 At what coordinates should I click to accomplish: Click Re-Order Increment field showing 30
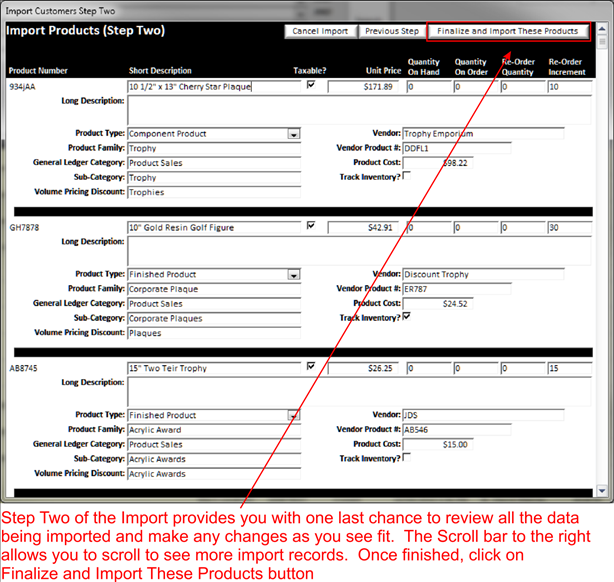pyautogui.click(x=569, y=228)
